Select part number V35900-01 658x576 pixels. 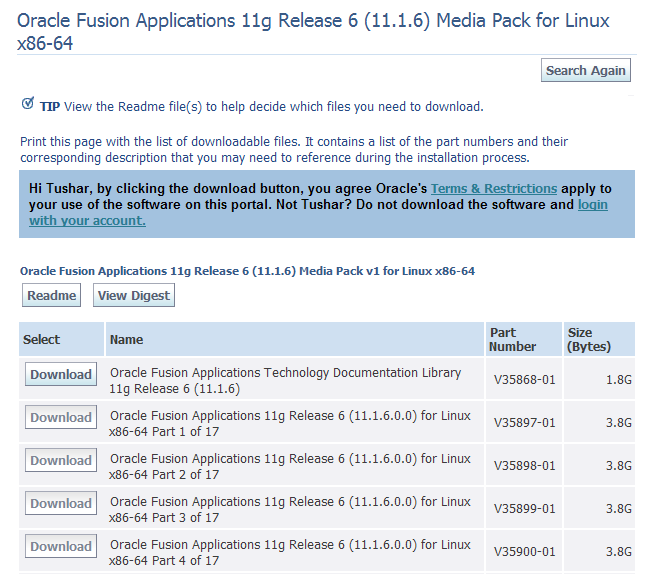[x=525, y=552]
